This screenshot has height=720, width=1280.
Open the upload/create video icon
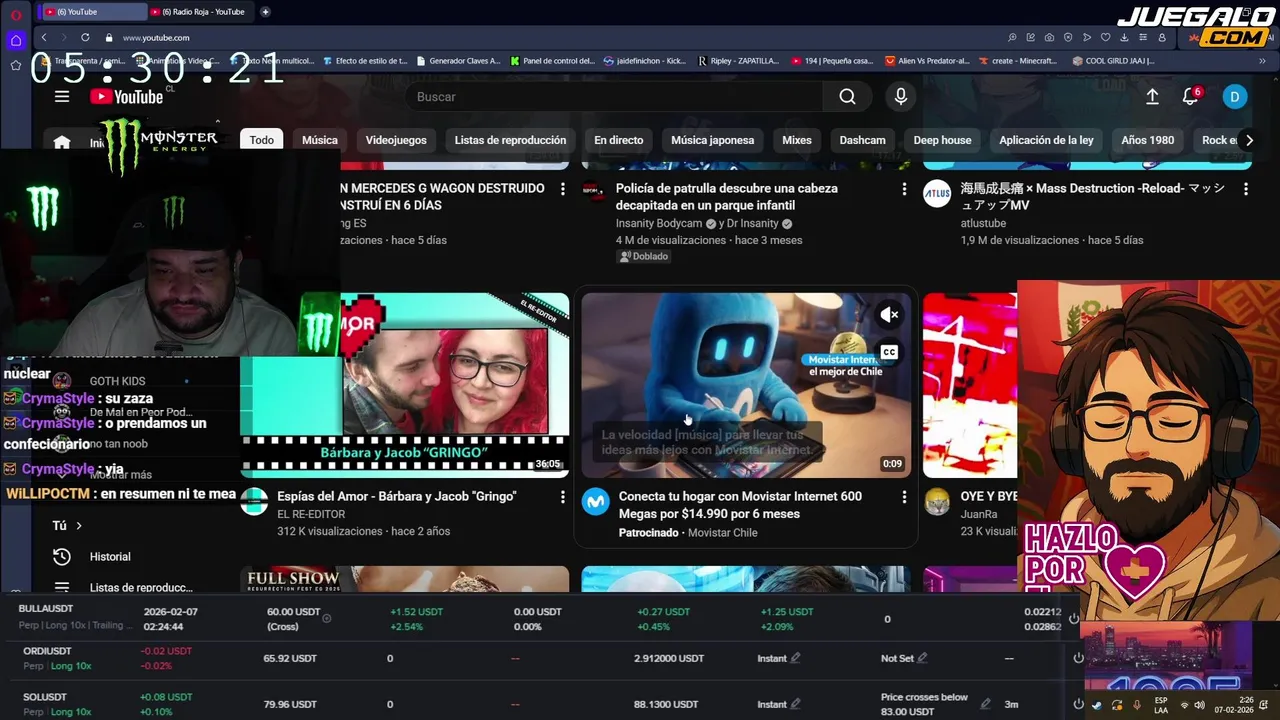[x=1152, y=97]
